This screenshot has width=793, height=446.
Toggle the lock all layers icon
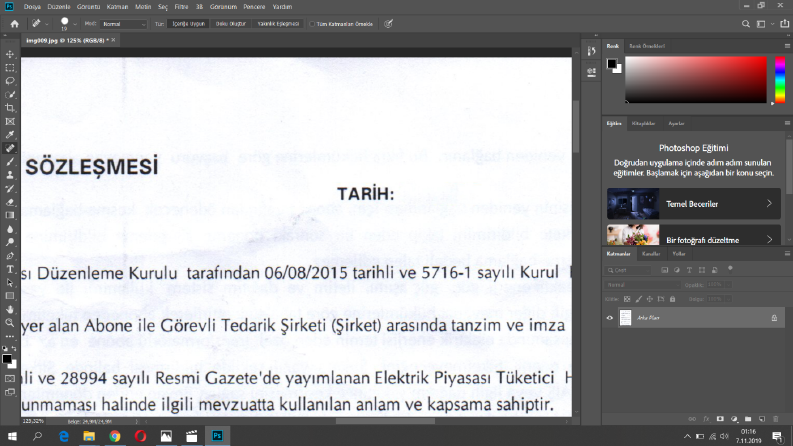pos(673,299)
